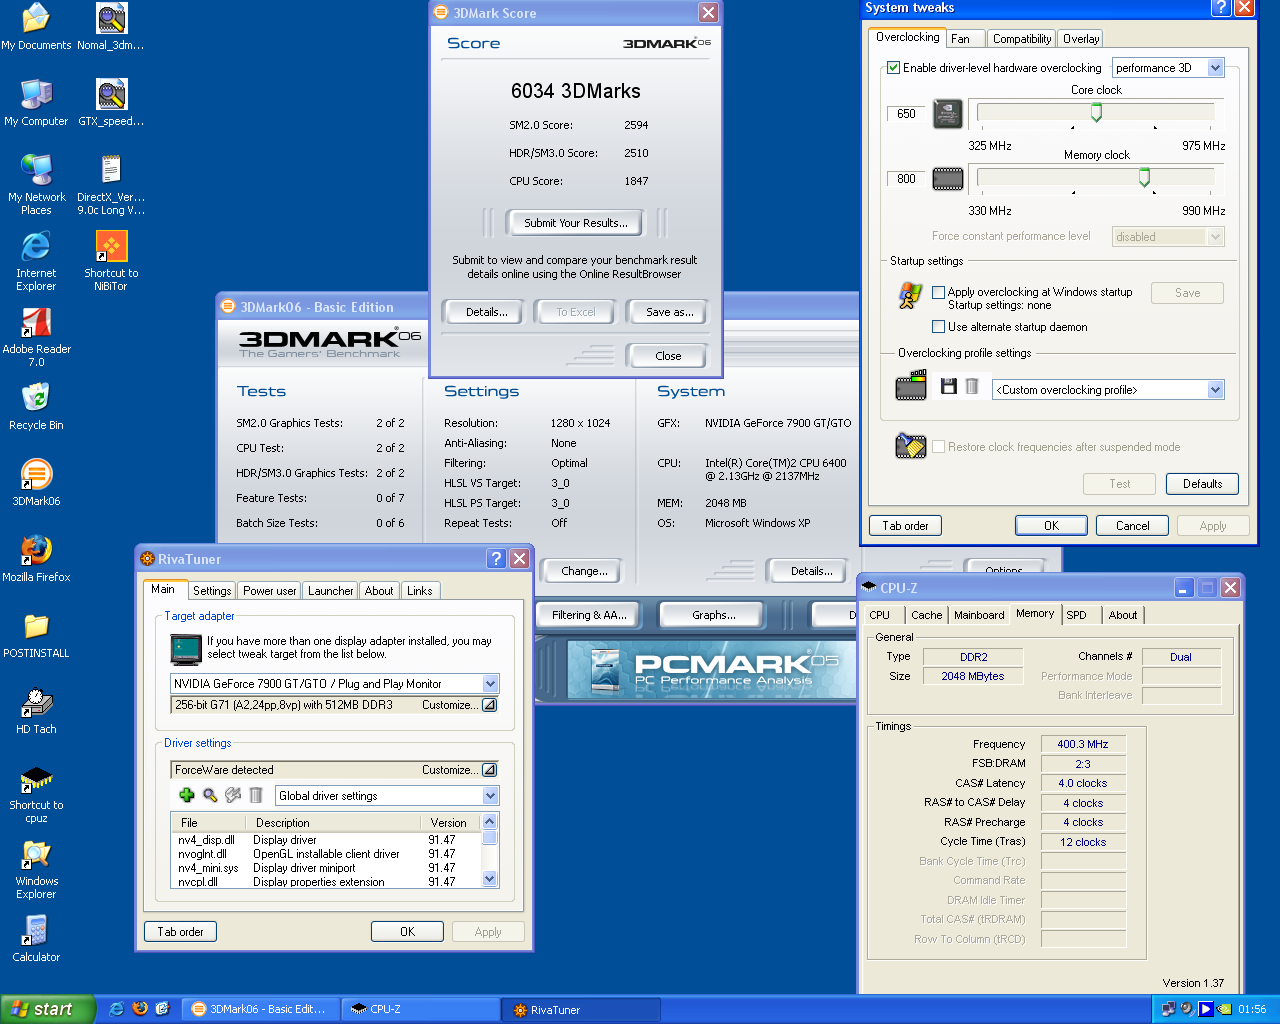The height and width of the screenshot is (1024, 1280).
Task: Click Cancel in System tweaks
Action: coord(1132,526)
